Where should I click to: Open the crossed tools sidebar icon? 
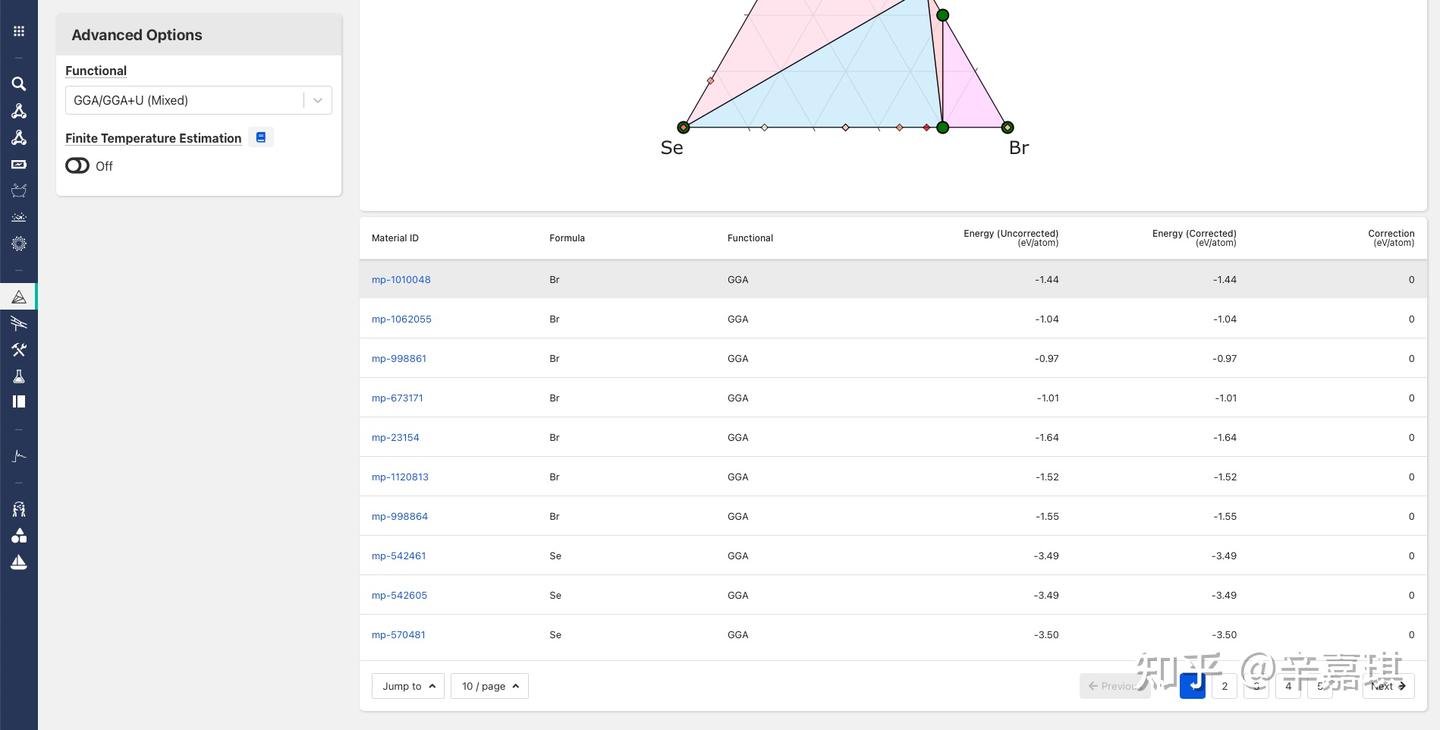(19, 349)
